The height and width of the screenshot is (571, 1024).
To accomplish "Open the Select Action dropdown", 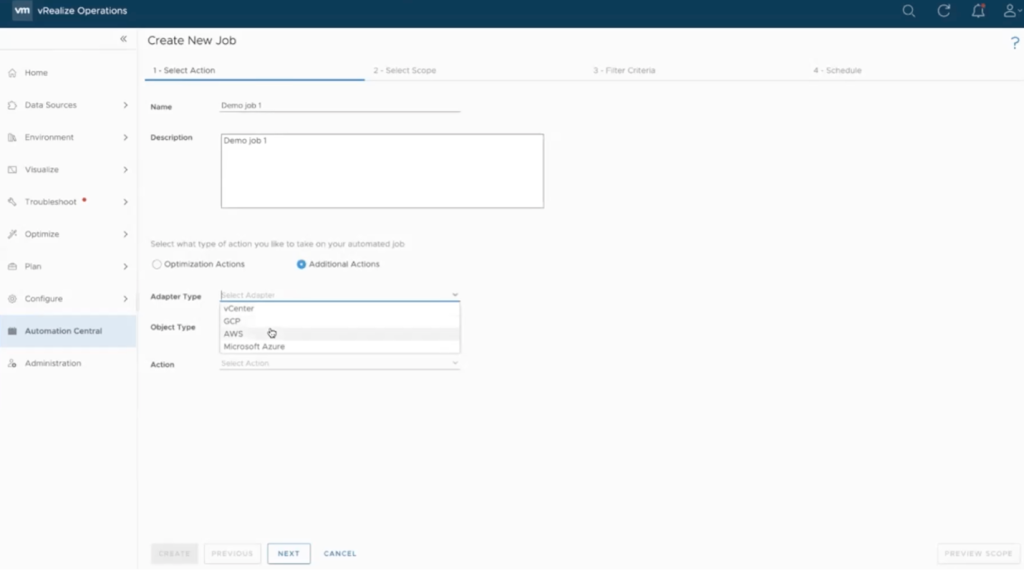I will click(x=339, y=364).
